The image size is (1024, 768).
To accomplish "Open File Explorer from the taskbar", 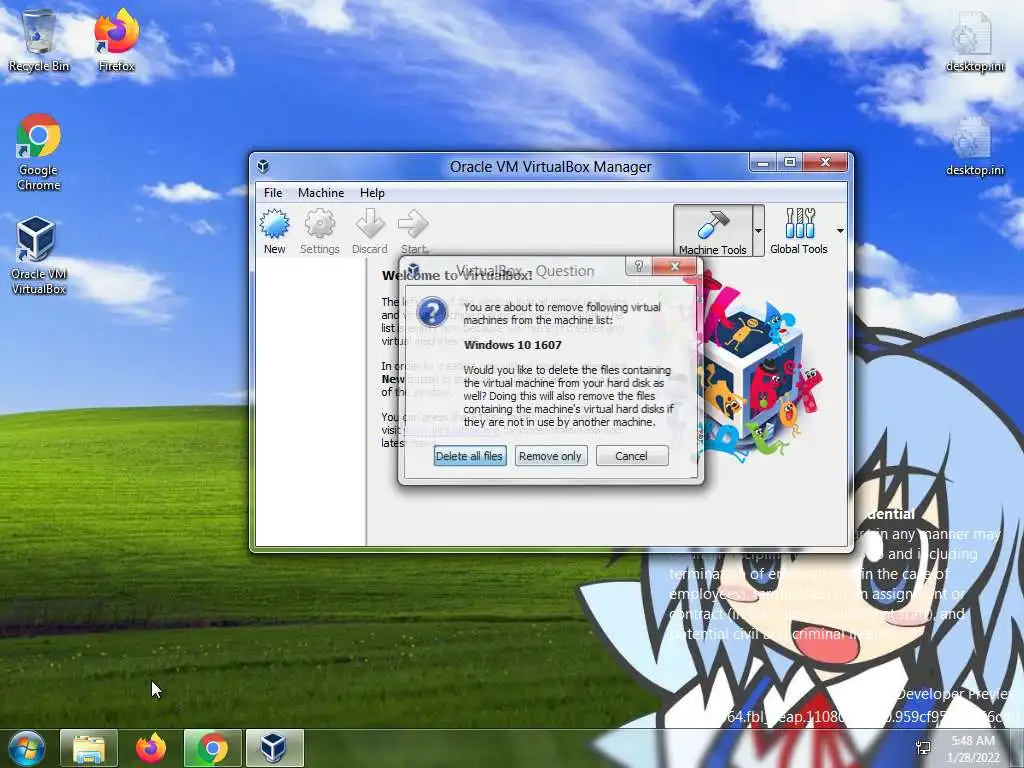I will (89, 748).
